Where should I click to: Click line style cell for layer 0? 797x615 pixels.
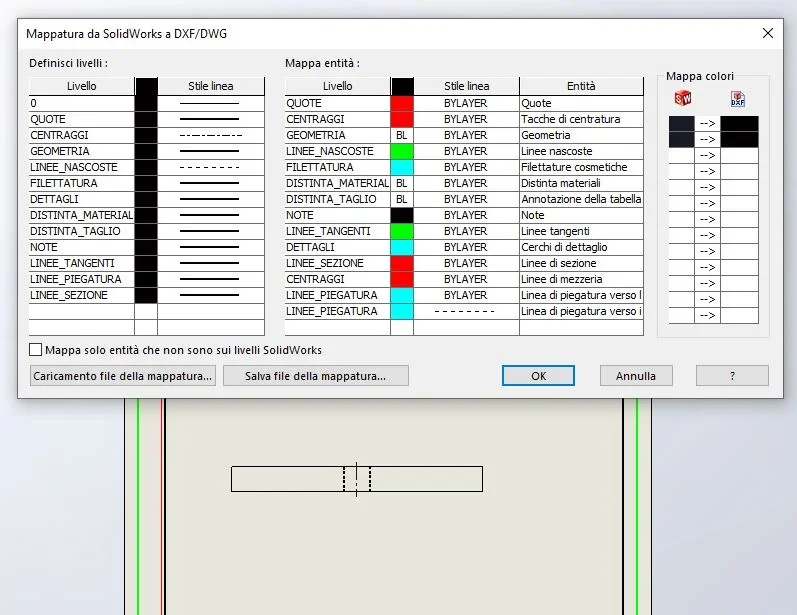(x=211, y=103)
